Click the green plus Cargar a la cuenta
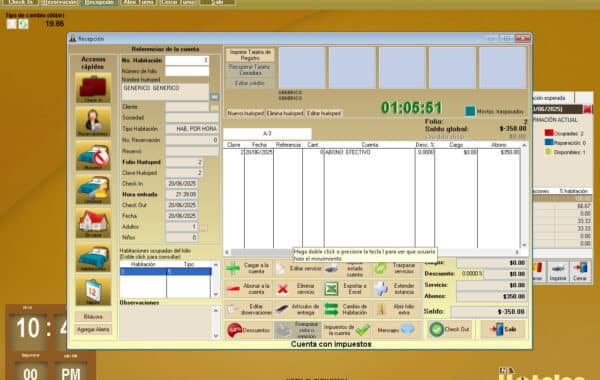This screenshot has width=600, height=380. pos(233,268)
